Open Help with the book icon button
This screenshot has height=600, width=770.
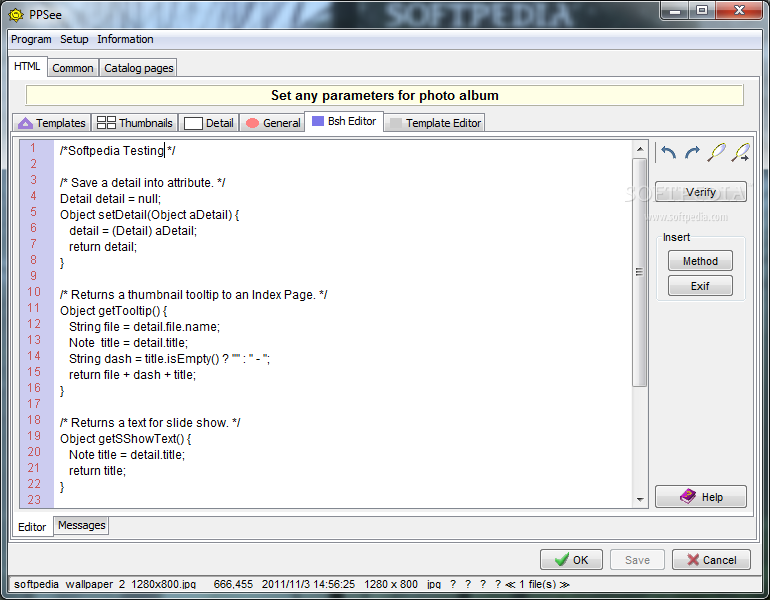pos(701,497)
